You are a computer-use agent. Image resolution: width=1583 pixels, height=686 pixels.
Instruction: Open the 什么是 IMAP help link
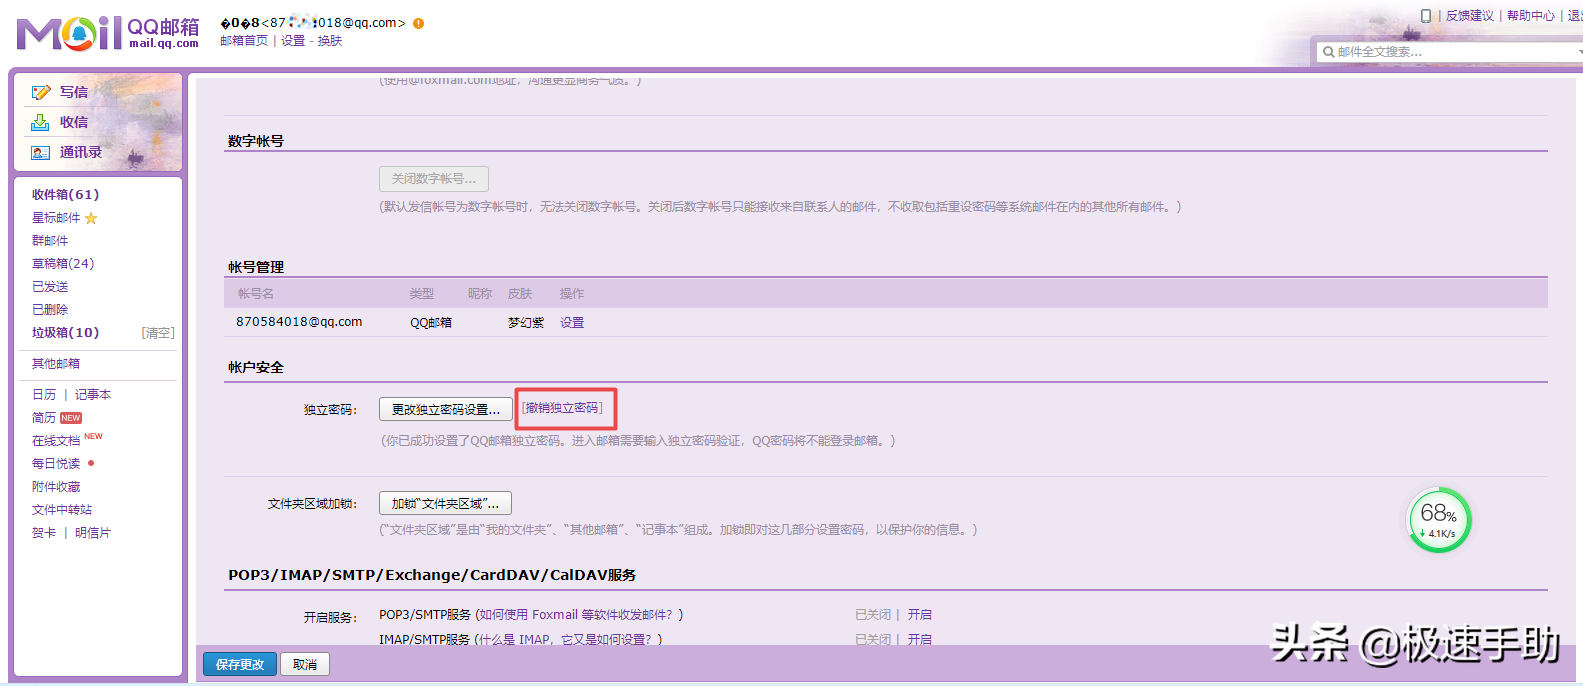[x=565, y=640]
